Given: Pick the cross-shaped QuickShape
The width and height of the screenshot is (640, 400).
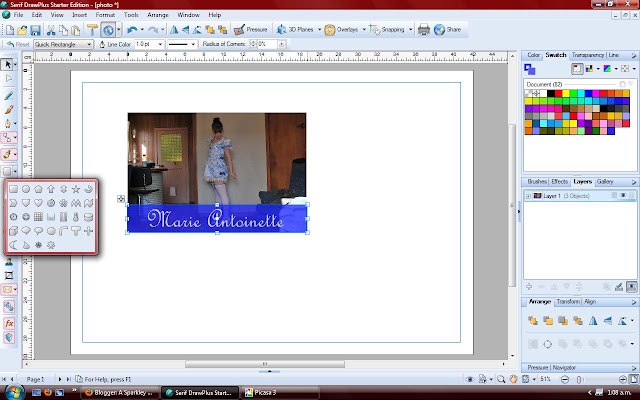Looking at the screenshot, I should click(x=88, y=231).
